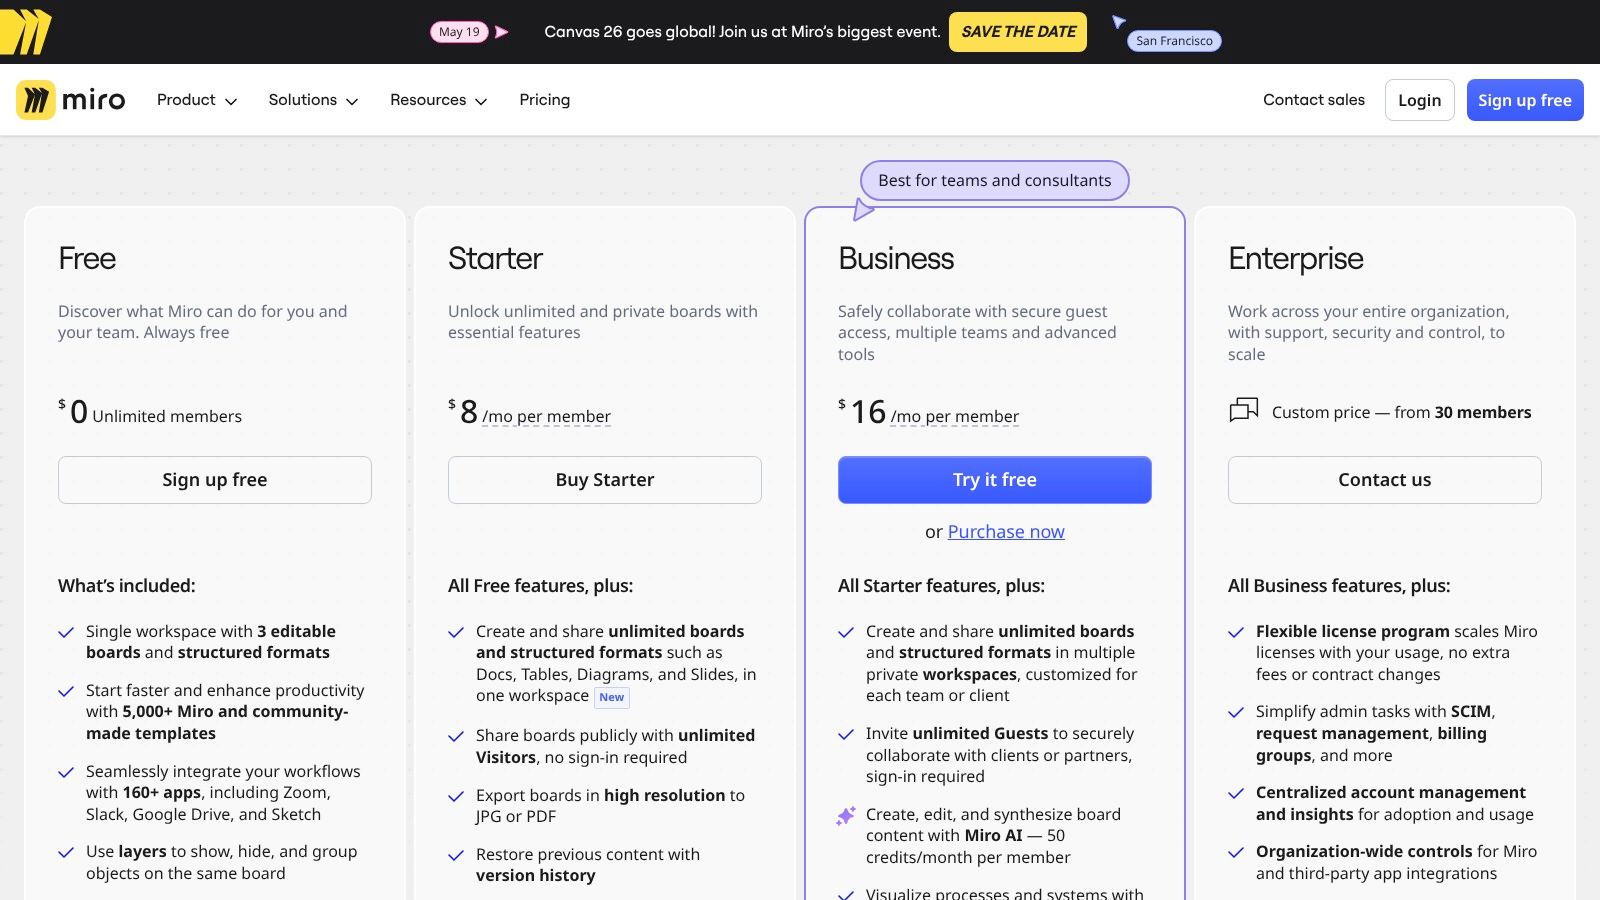Click the pink arrow beside the May 19 badge

point(503,31)
